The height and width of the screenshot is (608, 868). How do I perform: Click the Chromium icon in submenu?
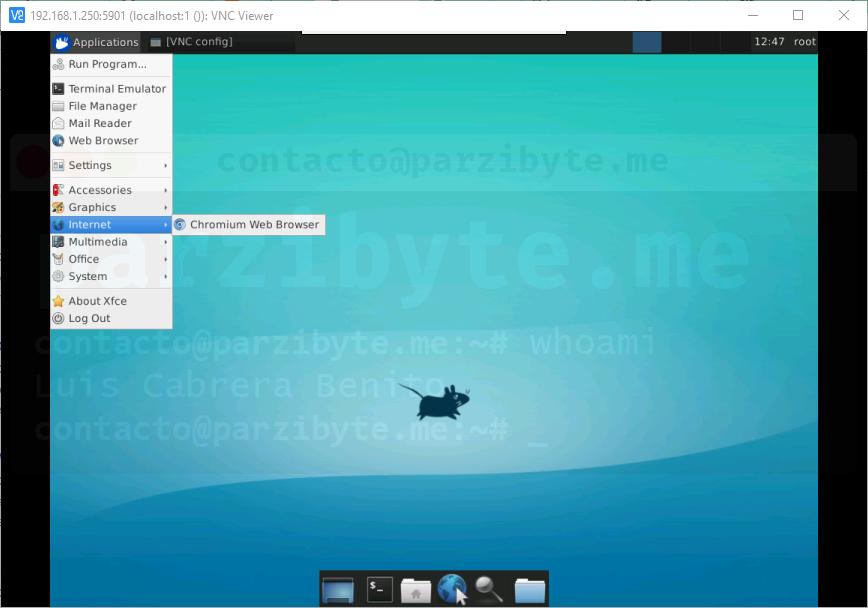pyautogui.click(x=180, y=225)
